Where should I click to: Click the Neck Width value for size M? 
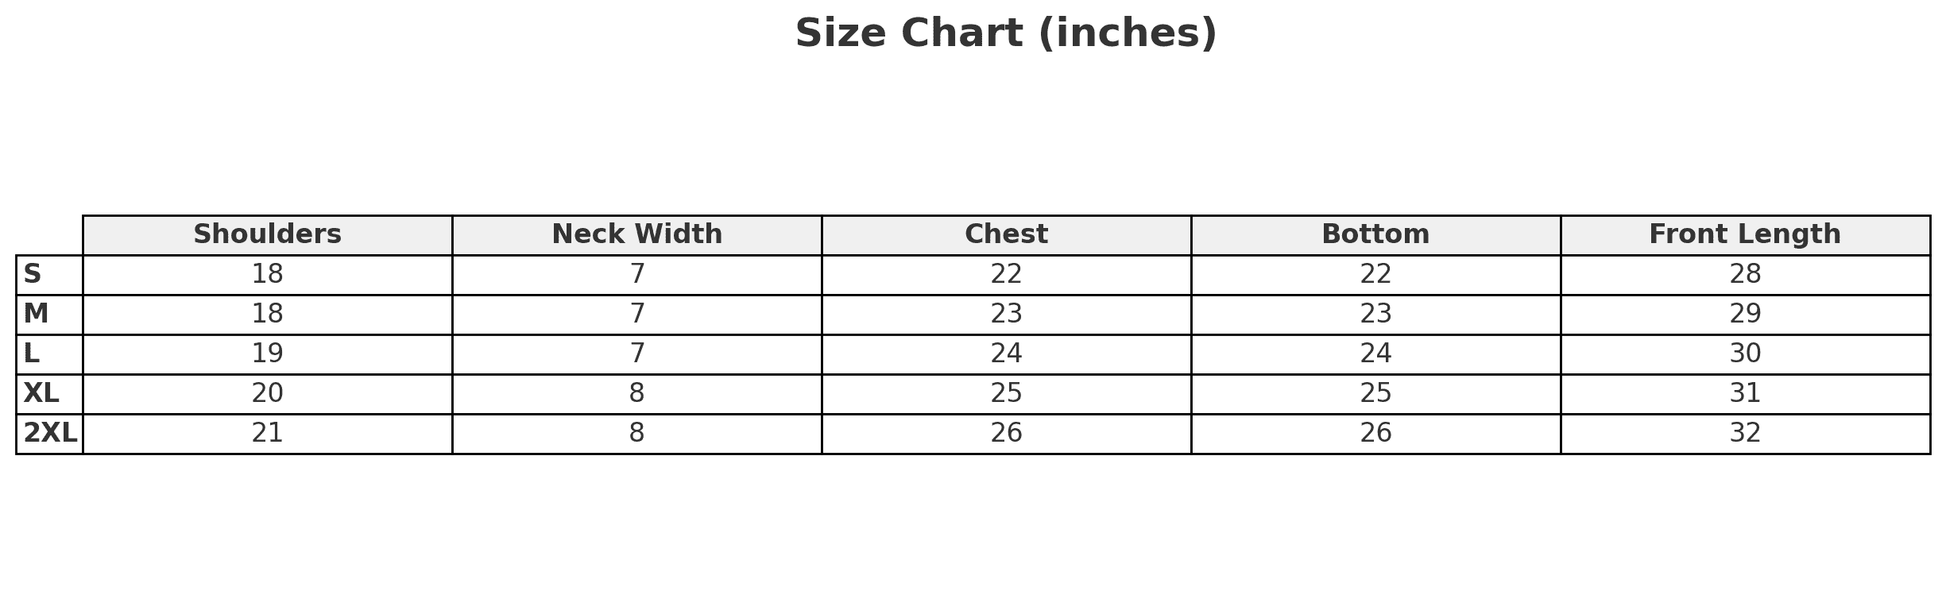click(x=637, y=314)
